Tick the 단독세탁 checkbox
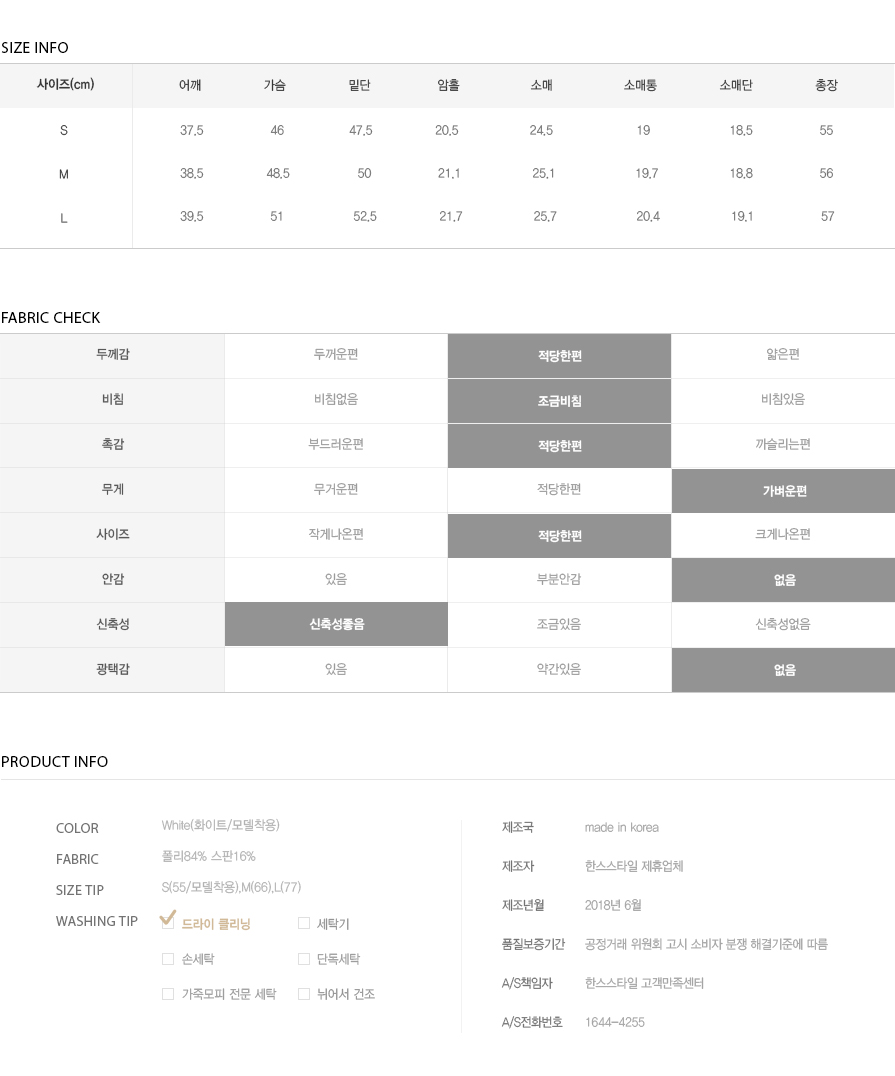Viewport: 895px width, 1076px height. click(x=304, y=959)
